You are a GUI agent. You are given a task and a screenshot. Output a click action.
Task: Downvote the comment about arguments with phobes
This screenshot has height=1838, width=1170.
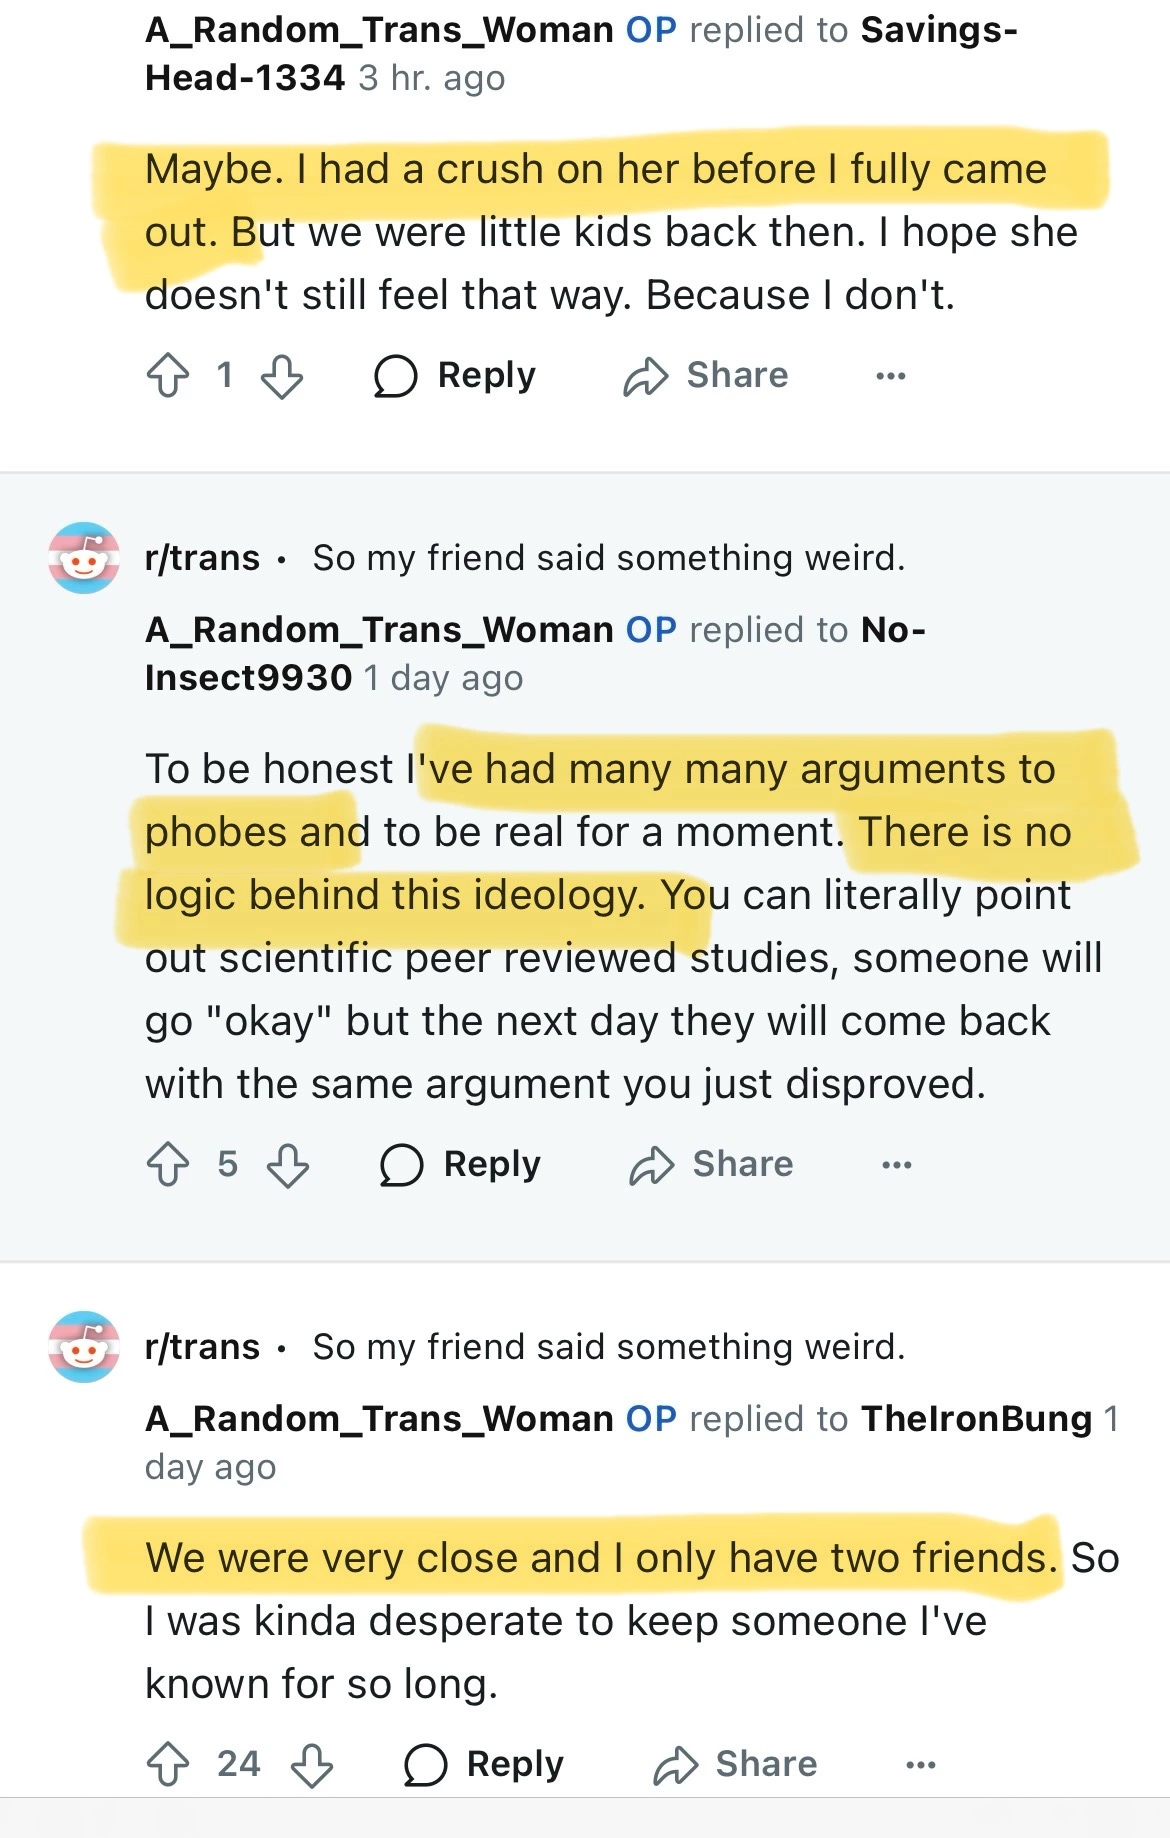pyautogui.click(x=288, y=1165)
